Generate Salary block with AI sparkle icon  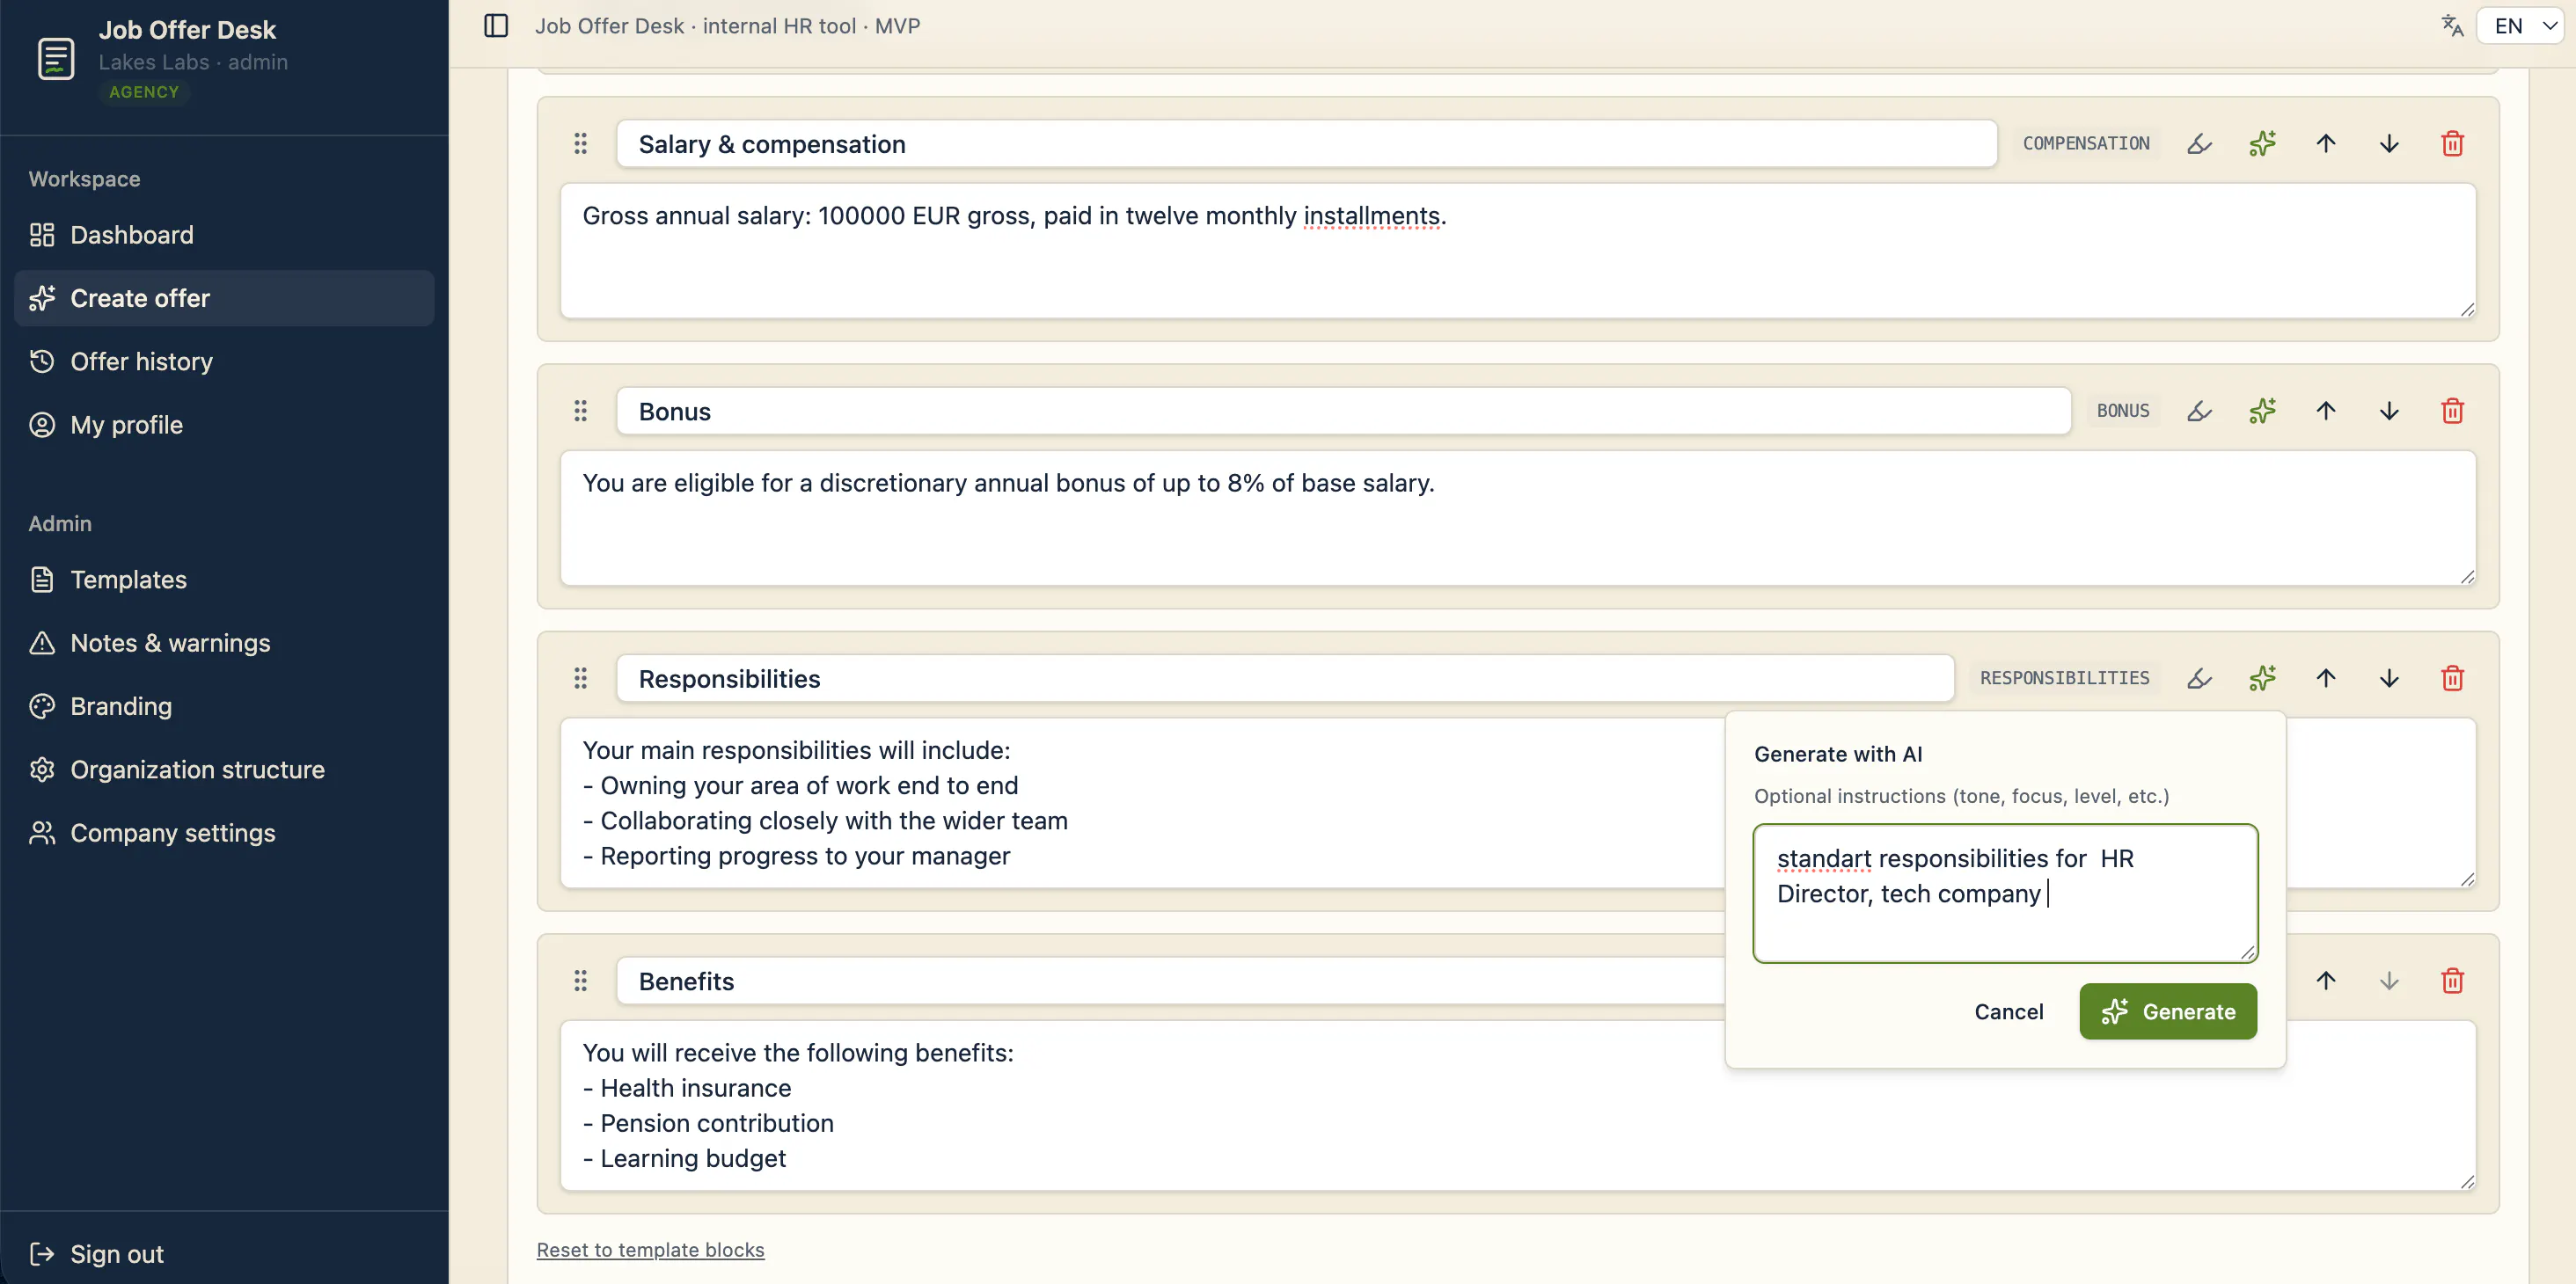pos(2262,144)
